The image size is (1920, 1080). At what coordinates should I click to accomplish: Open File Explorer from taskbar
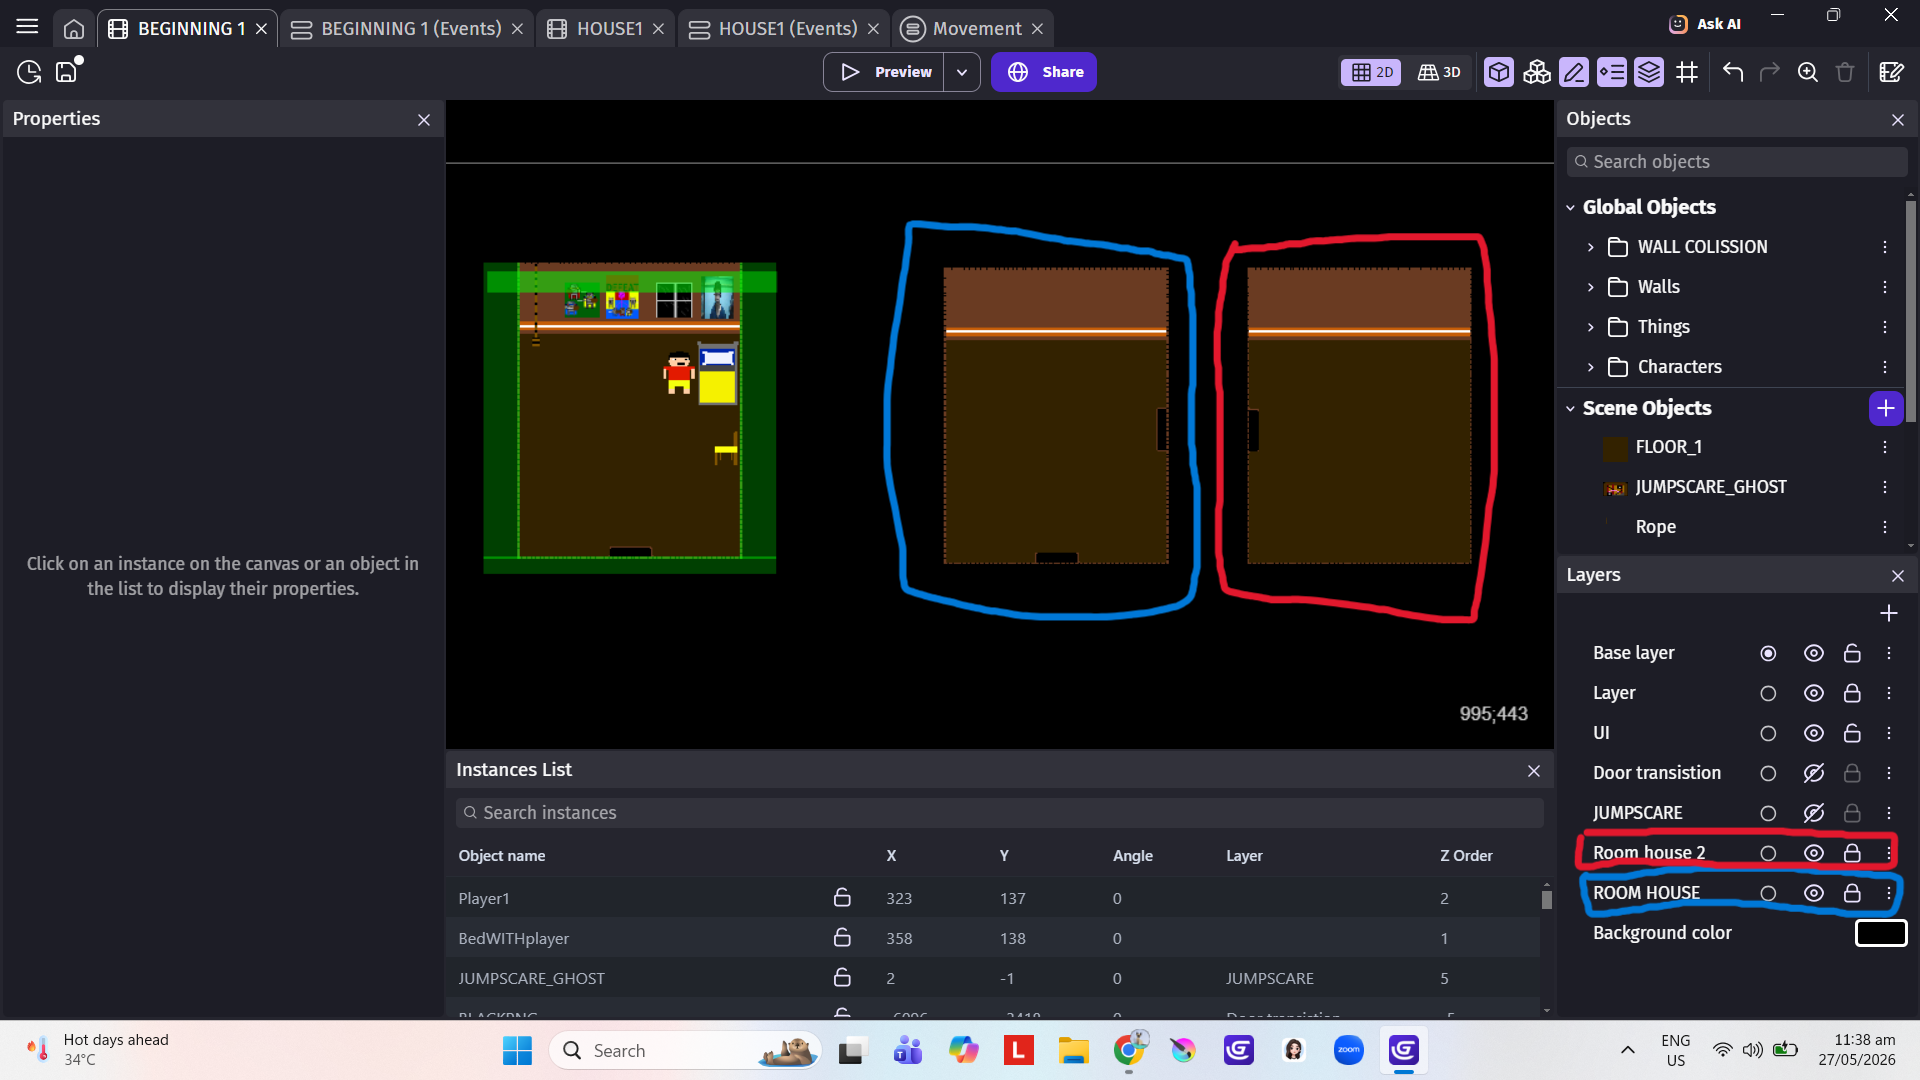tap(1074, 1050)
